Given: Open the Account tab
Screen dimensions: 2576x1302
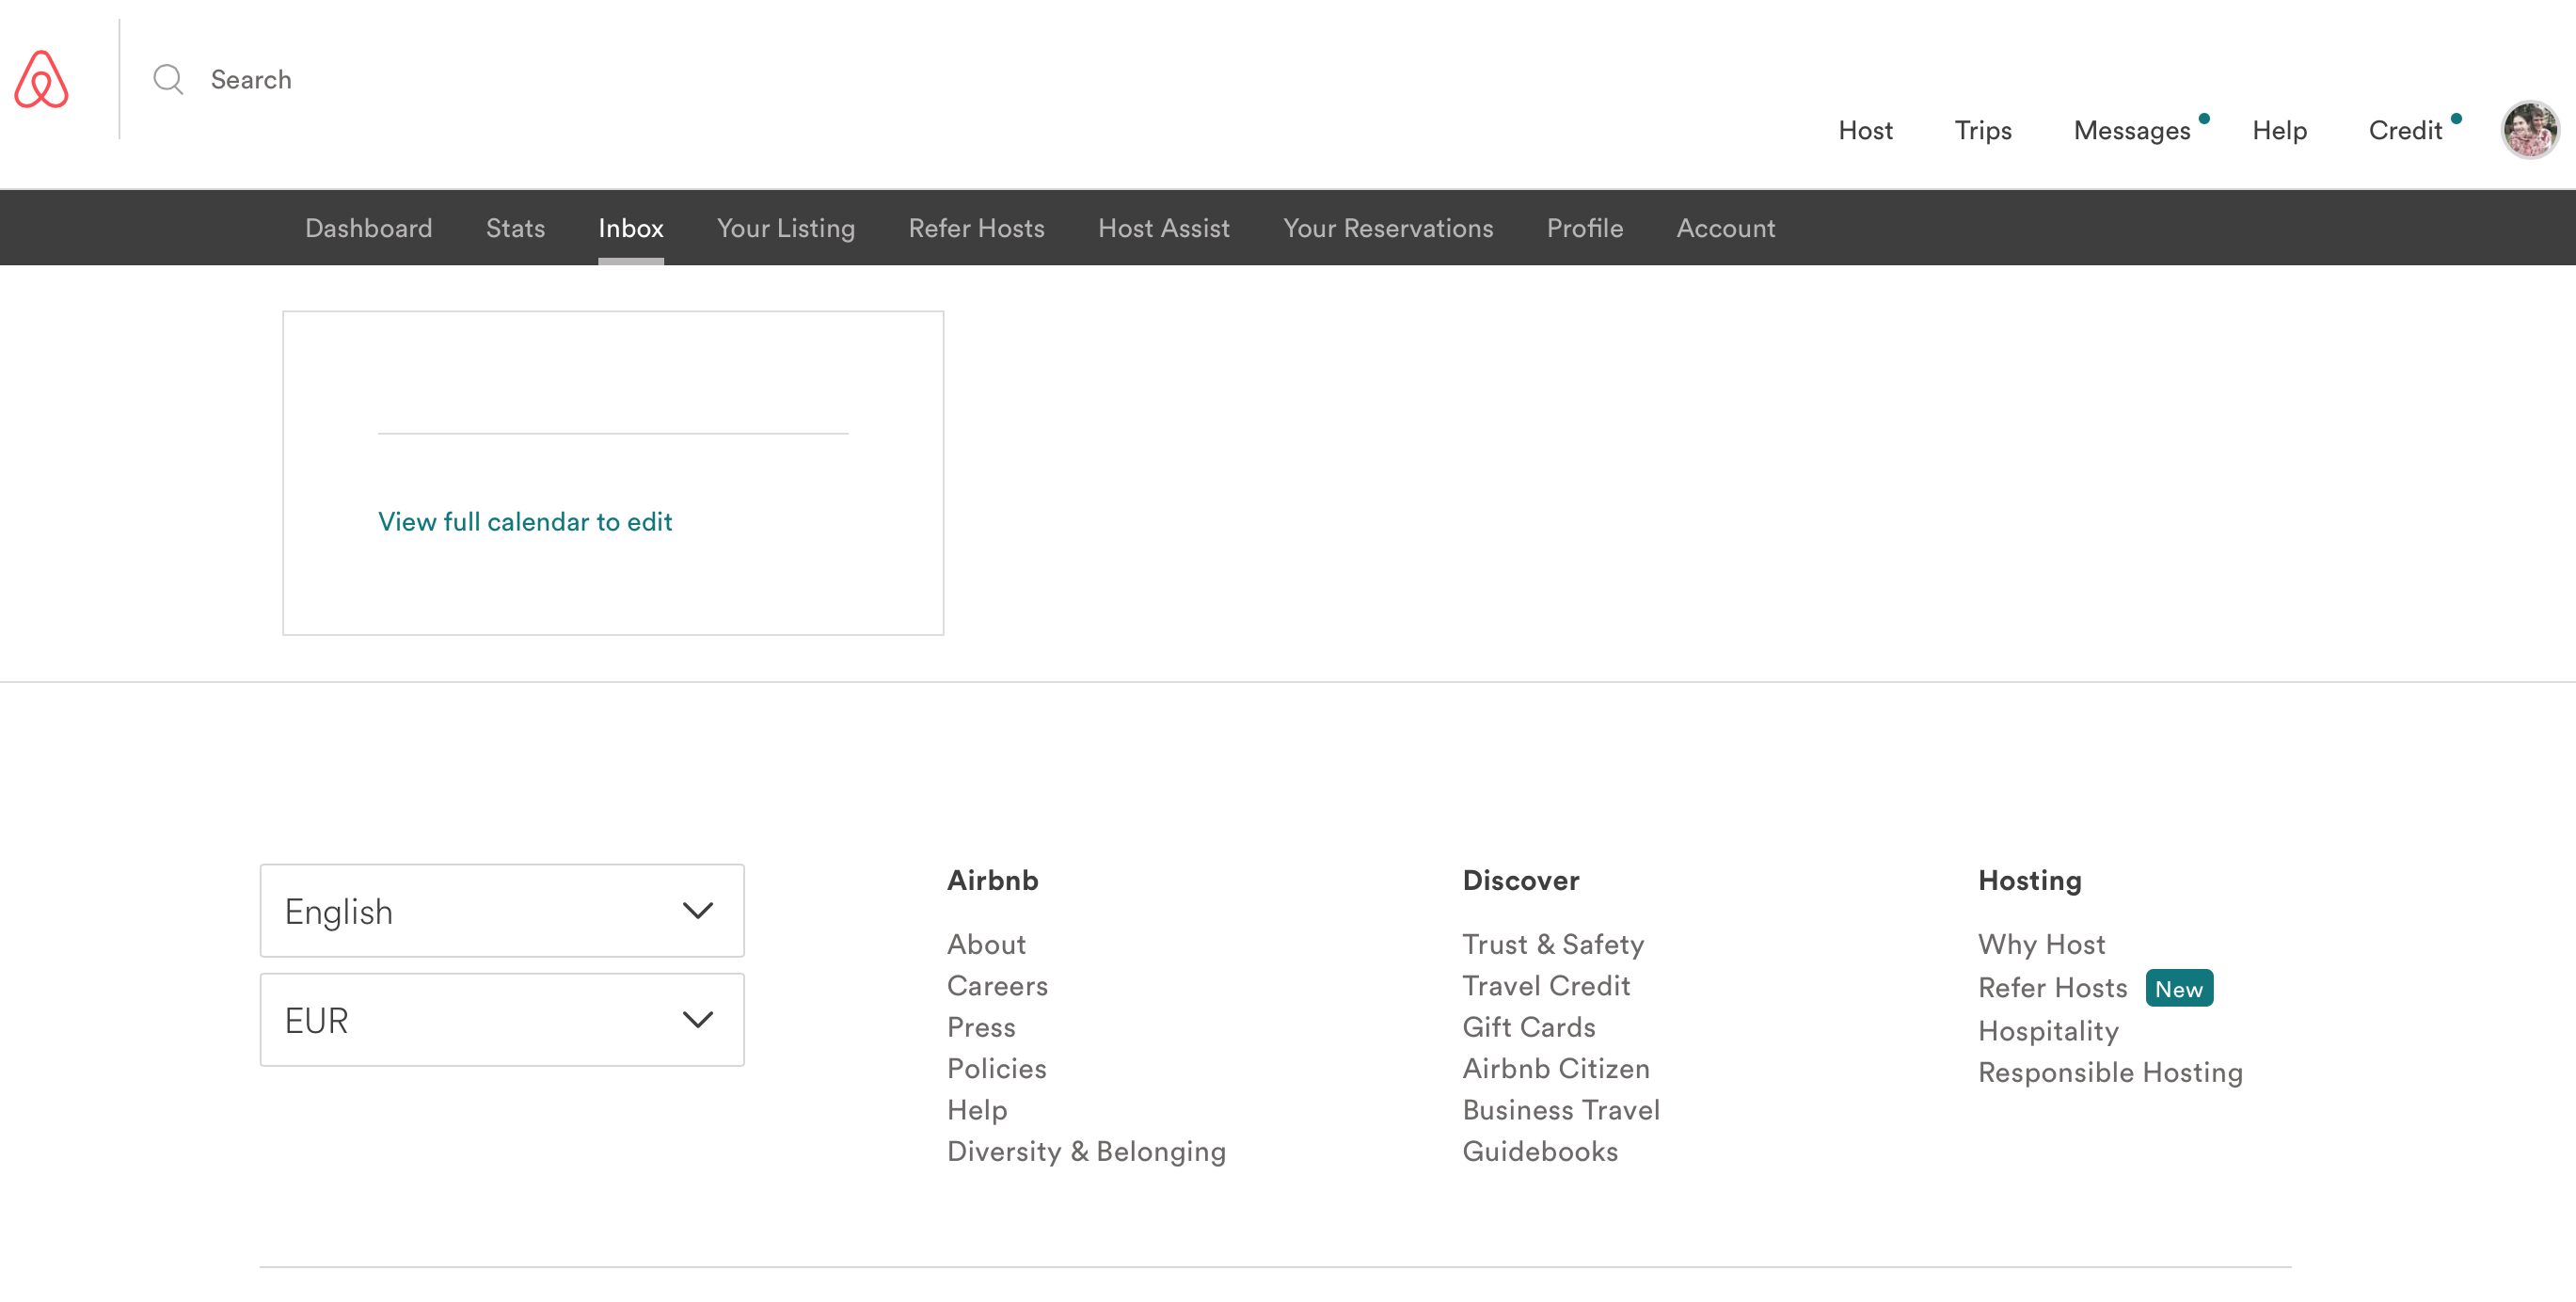Looking at the screenshot, I should click(x=1726, y=228).
